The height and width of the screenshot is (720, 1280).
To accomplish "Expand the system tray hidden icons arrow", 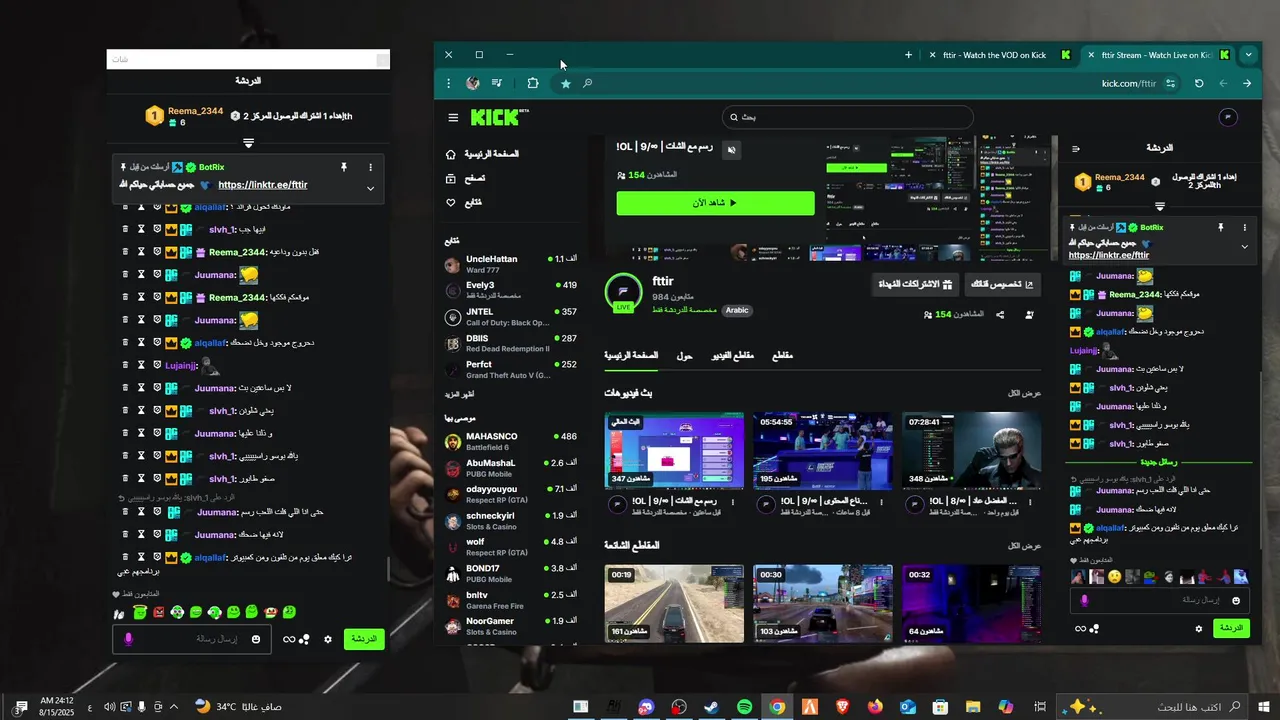I will [174, 707].
